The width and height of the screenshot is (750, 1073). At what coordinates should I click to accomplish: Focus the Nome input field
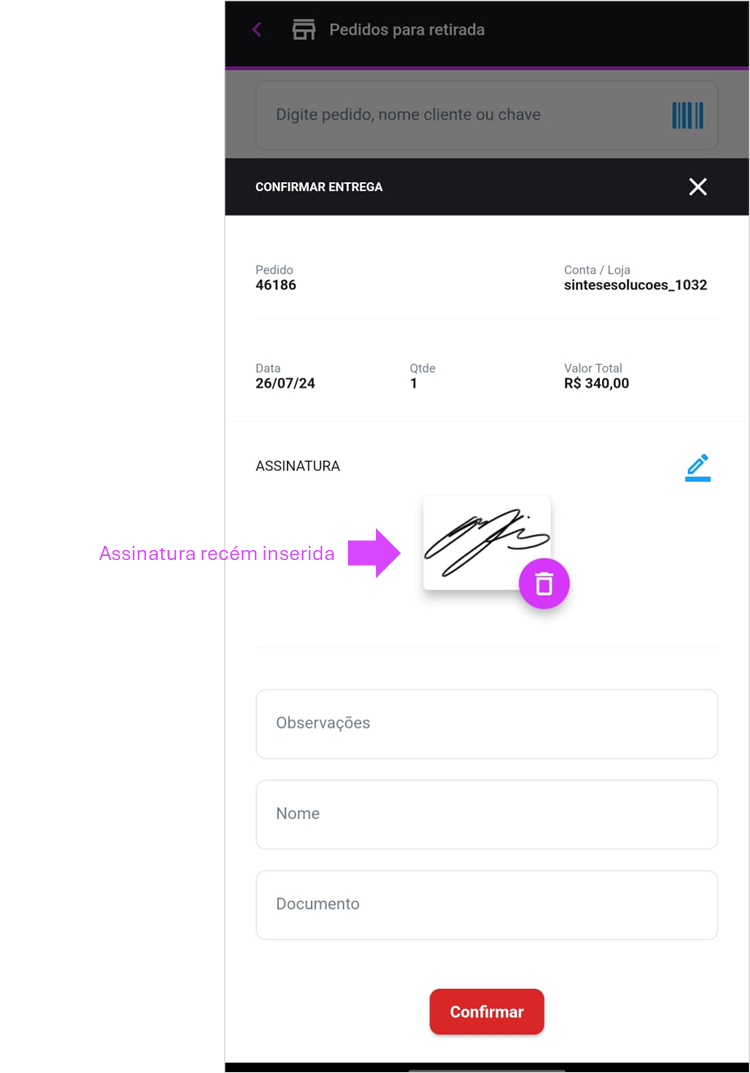[487, 814]
